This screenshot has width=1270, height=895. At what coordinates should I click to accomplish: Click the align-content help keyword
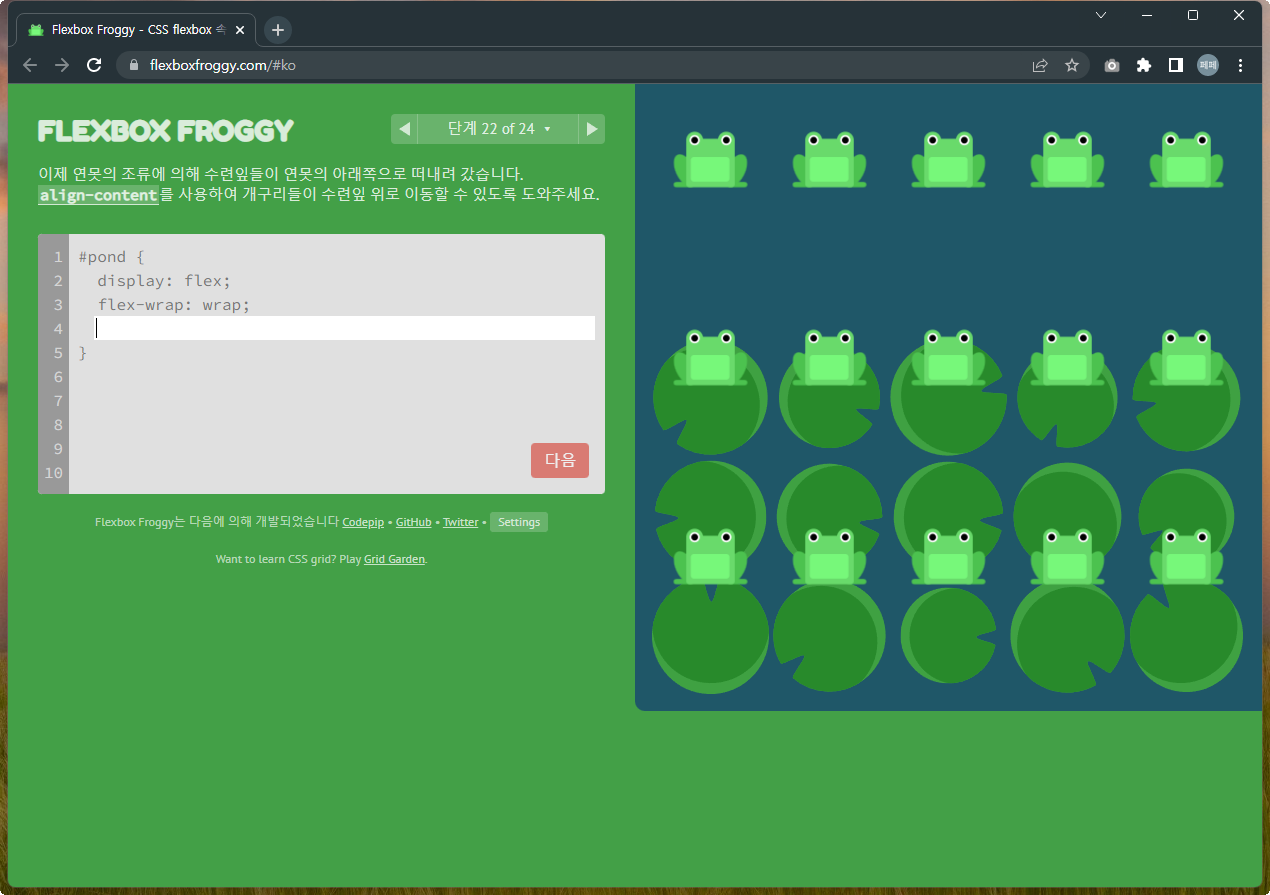coord(99,195)
